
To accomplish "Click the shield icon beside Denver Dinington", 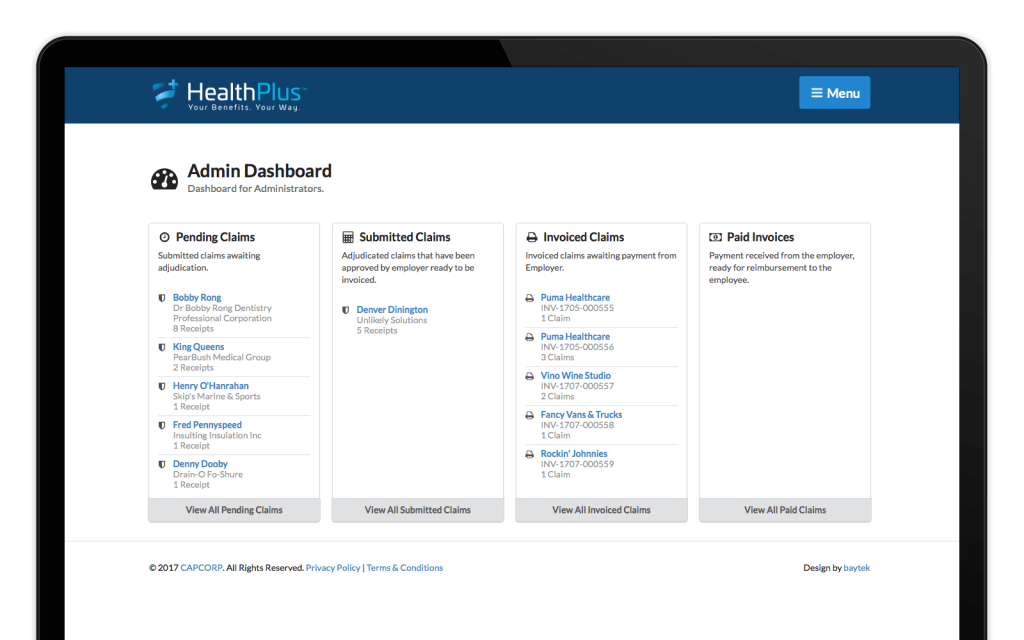I will [x=347, y=309].
